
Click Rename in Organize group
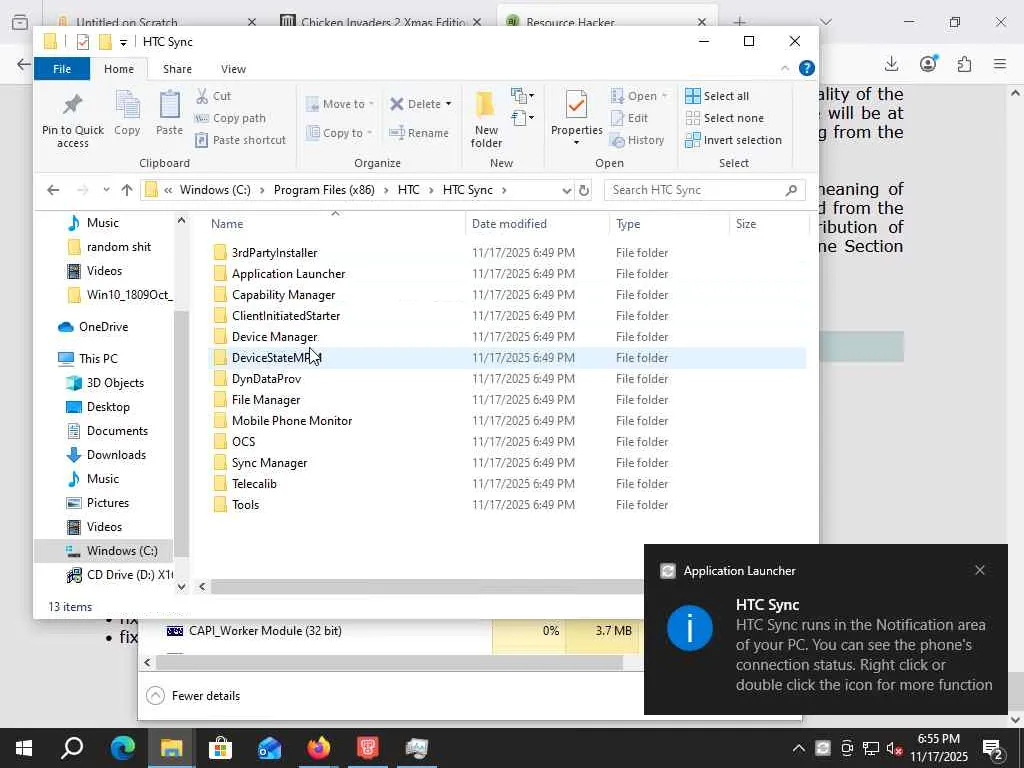(419, 133)
